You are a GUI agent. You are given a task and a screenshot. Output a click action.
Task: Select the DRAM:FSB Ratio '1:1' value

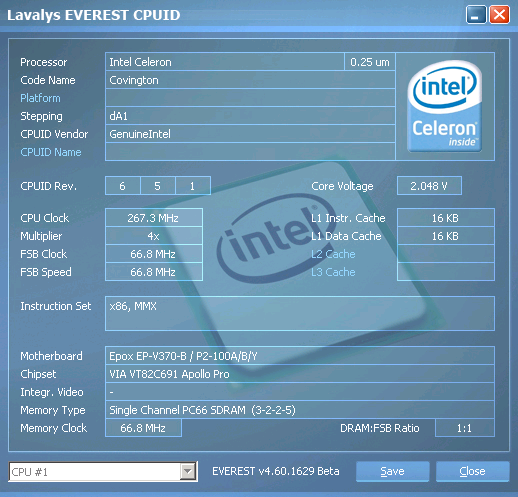(465, 428)
